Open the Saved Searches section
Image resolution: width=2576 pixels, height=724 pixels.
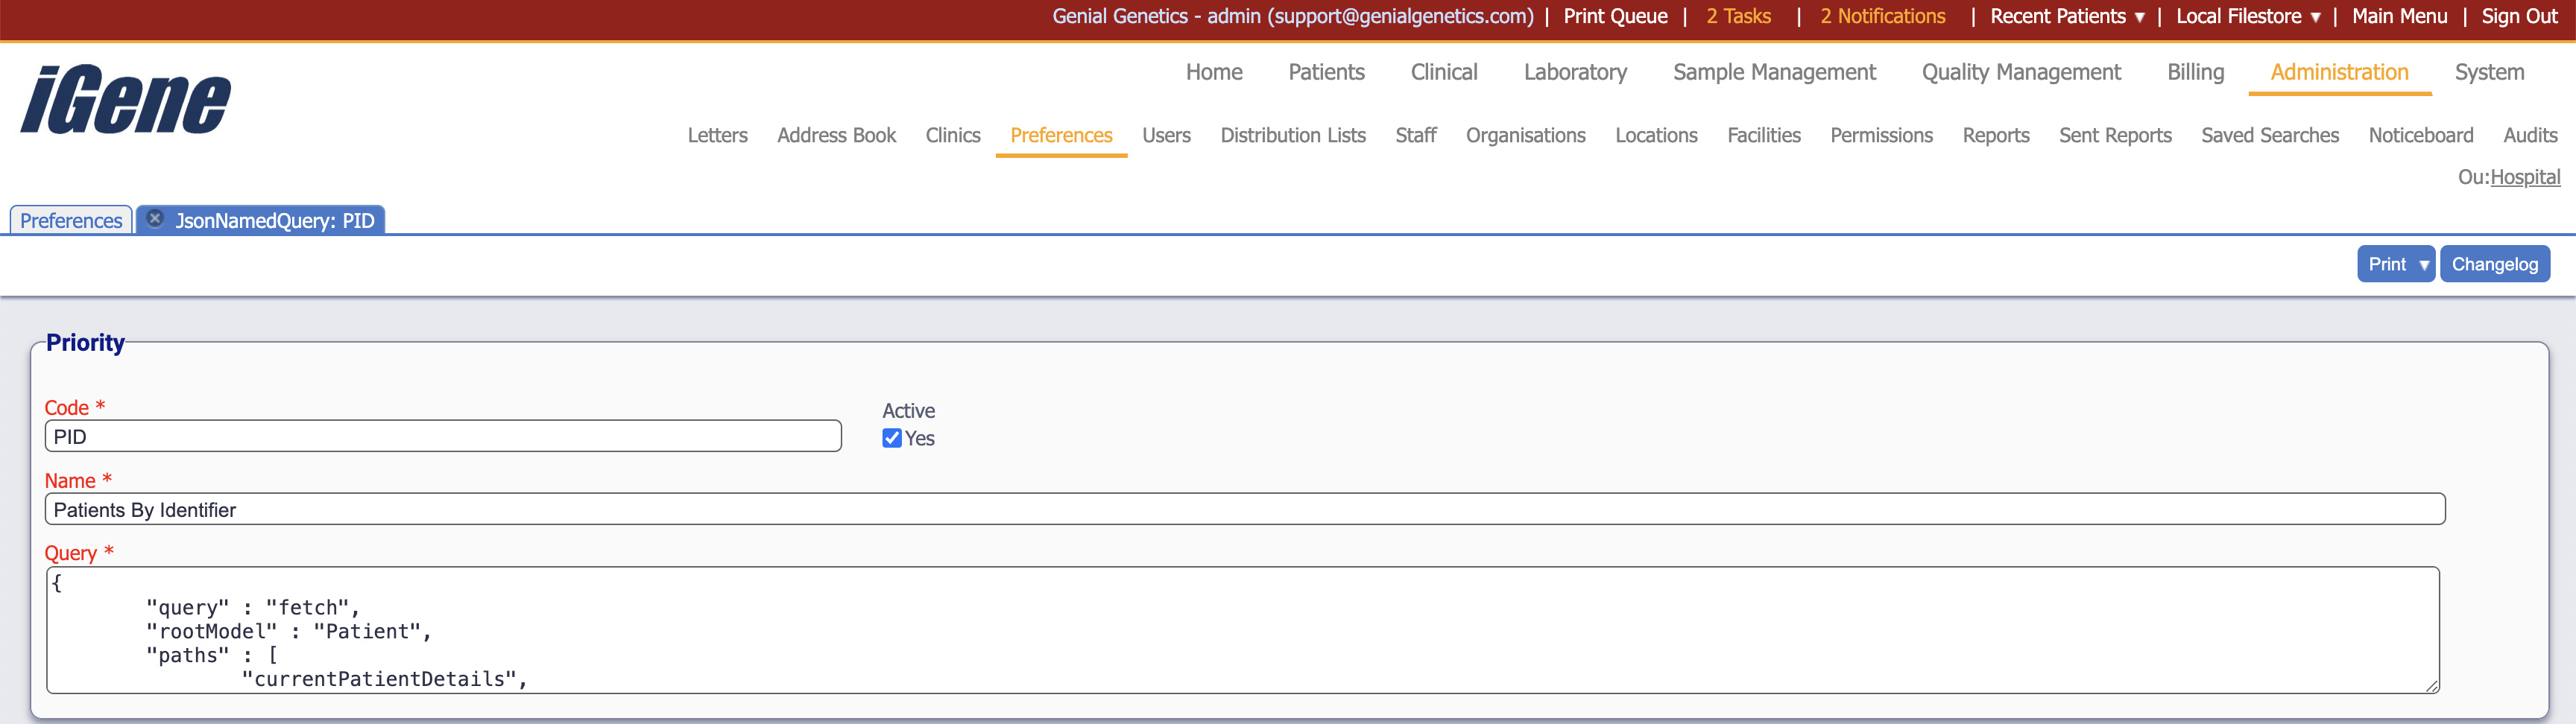pos(2270,135)
